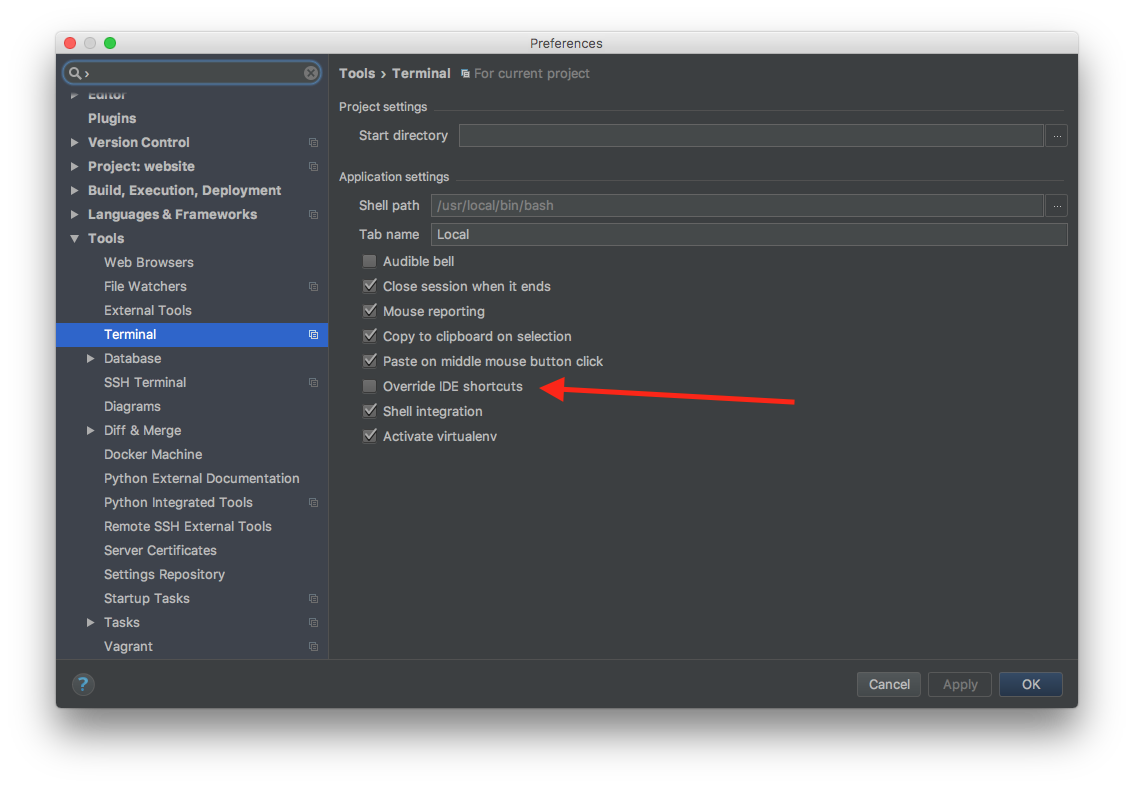Viewport: 1134px width, 788px height.
Task: Click project-level icon beside Version Control
Action: (x=313, y=142)
